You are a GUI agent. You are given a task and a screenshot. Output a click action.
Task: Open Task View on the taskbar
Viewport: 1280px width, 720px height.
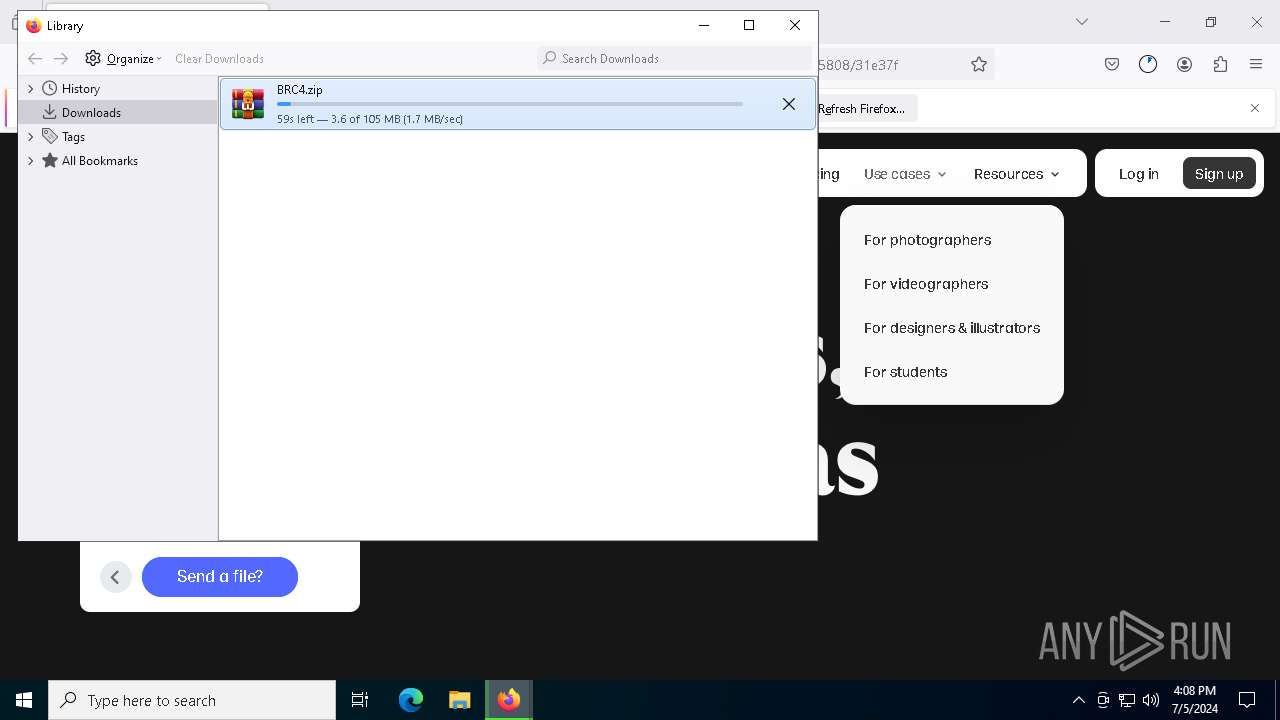(360, 700)
